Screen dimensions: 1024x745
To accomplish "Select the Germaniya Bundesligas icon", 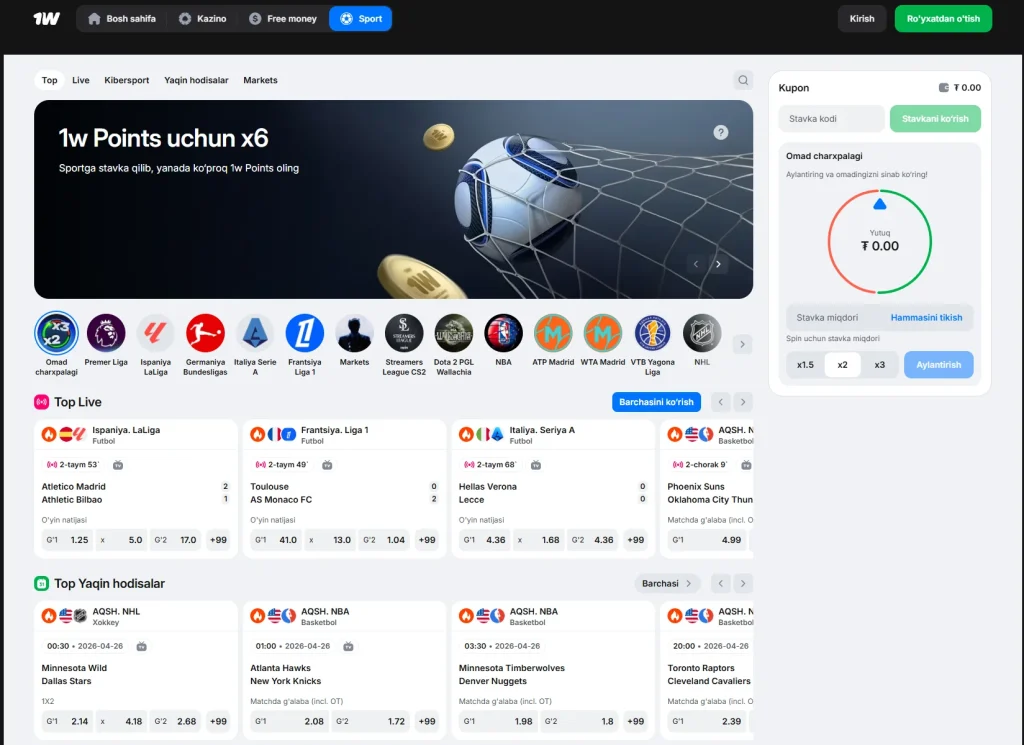I will (x=205, y=333).
